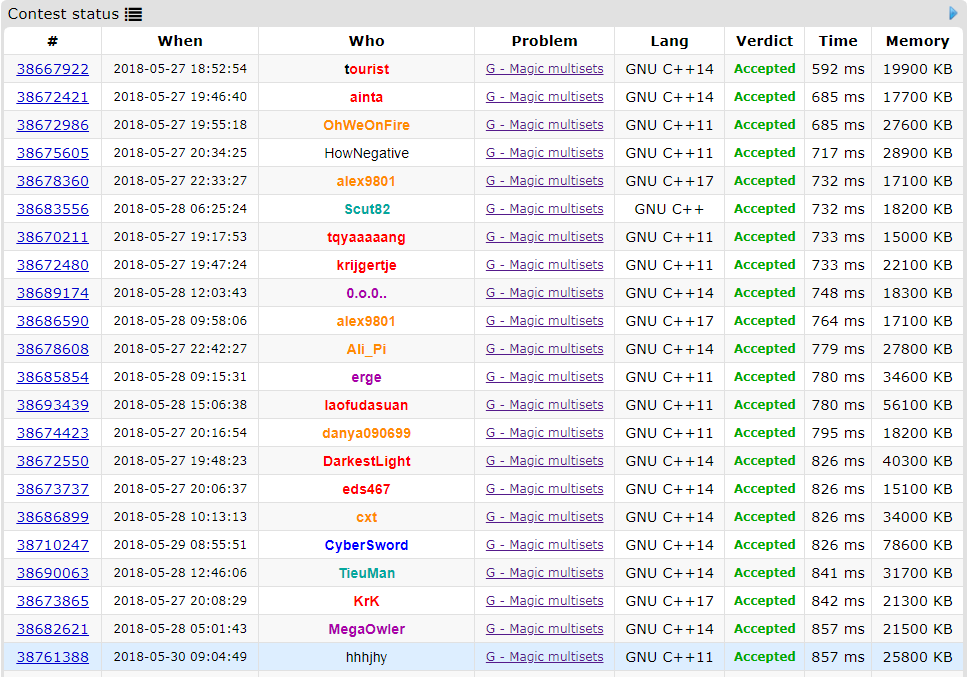Open submission 38683556

click(x=52, y=209)
